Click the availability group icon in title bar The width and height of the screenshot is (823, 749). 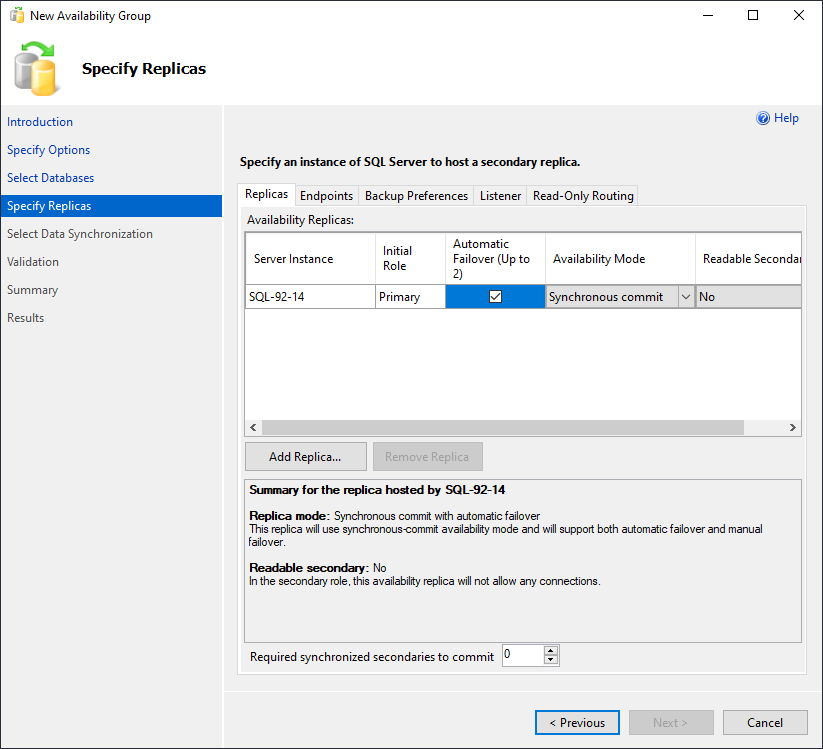pos(16,16)
